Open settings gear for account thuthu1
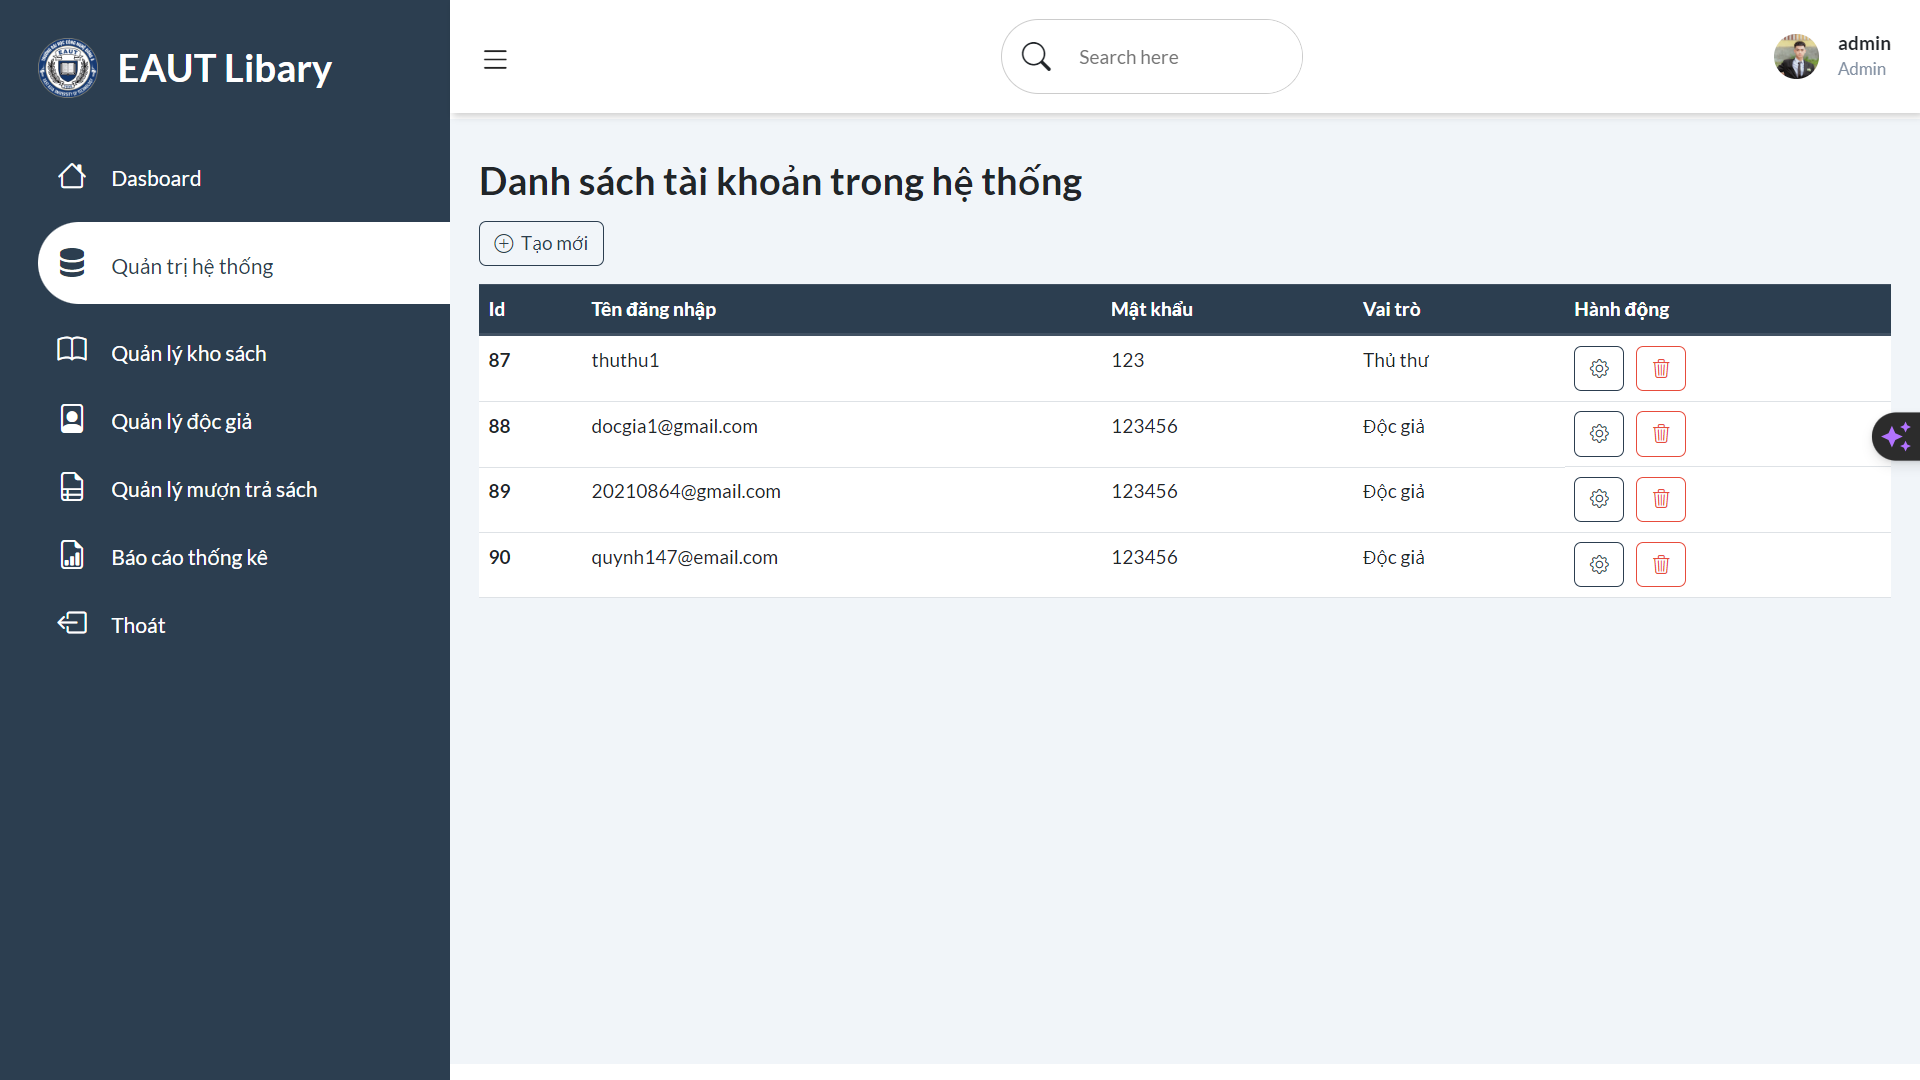 pos(1598,368)
